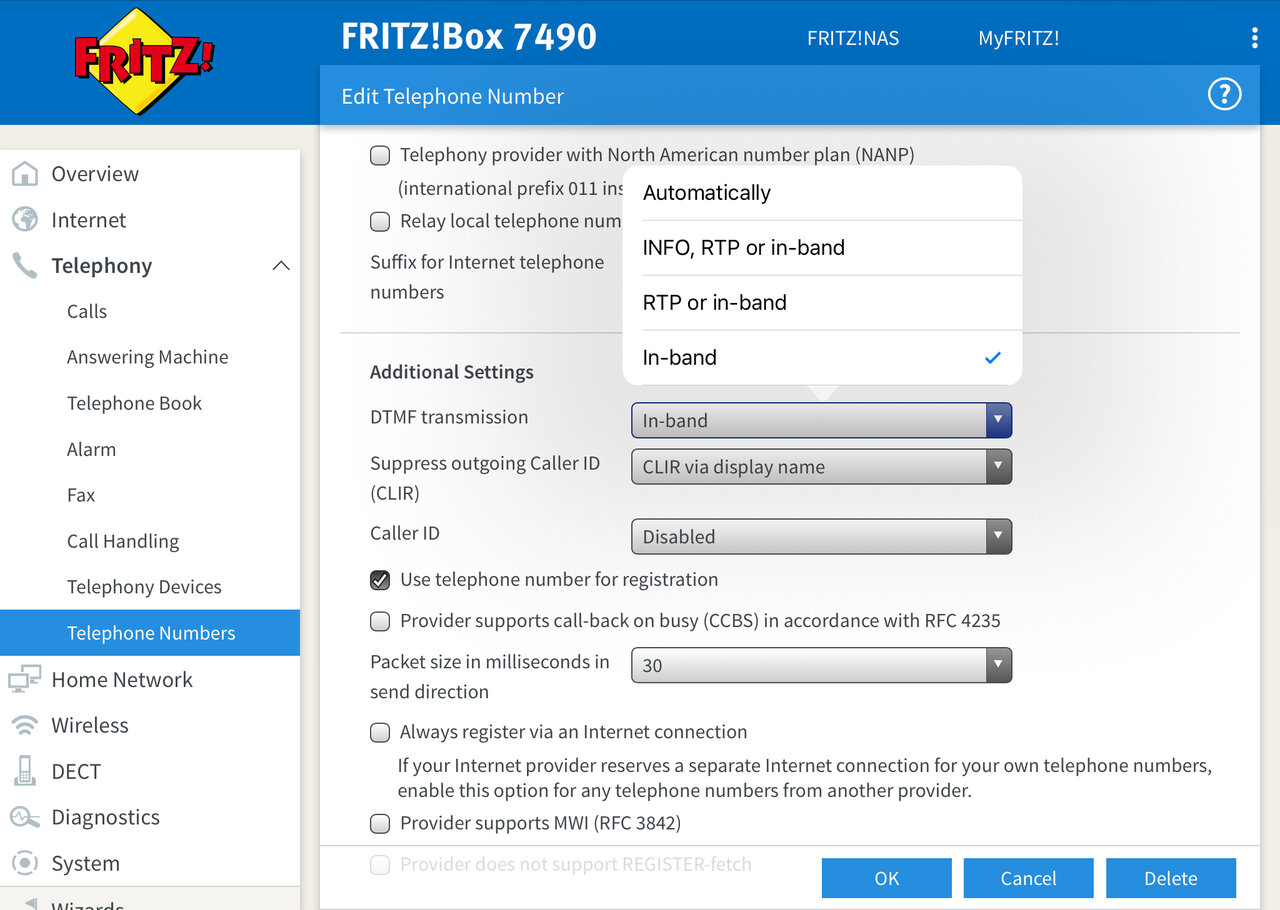
Task: Open FRITZ!NAS from the header
Action: (x=853, y=38)
